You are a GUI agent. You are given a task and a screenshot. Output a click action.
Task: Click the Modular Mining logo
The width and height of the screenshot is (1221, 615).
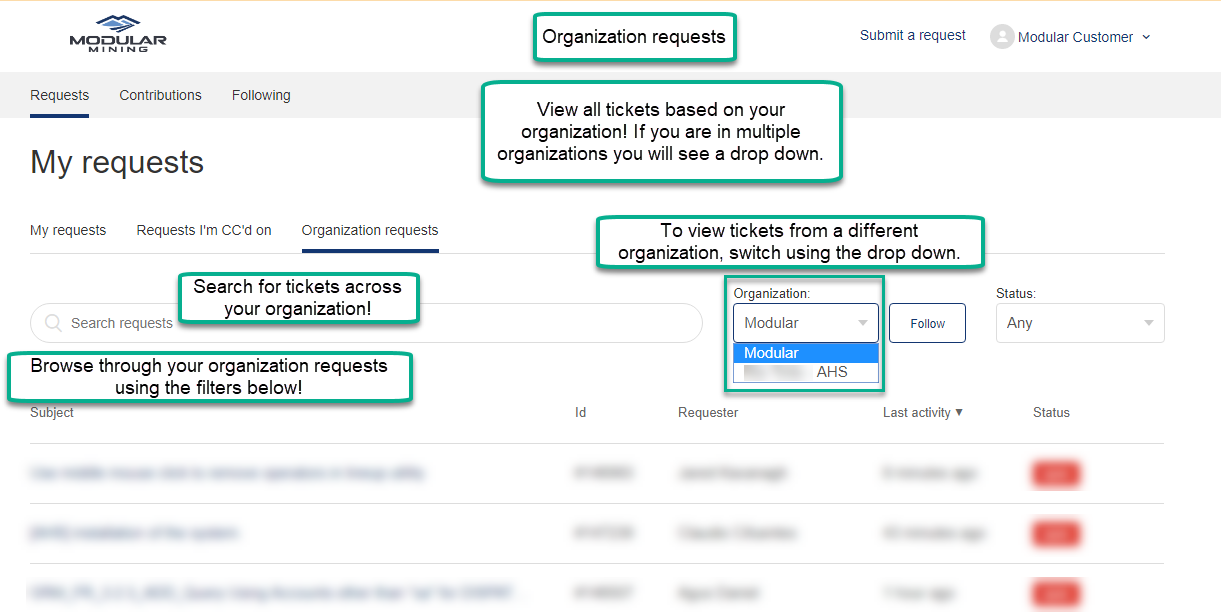coord(118,34)
